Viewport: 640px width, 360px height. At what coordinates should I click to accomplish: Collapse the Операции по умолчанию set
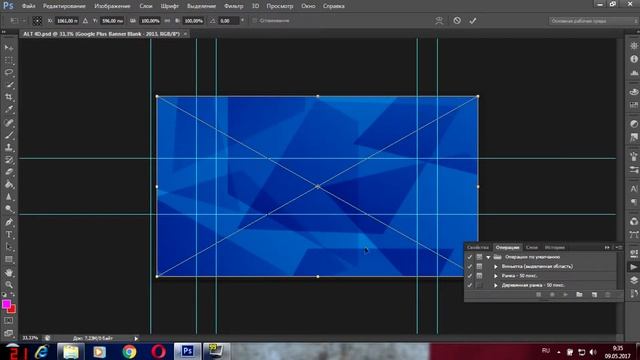488,257
